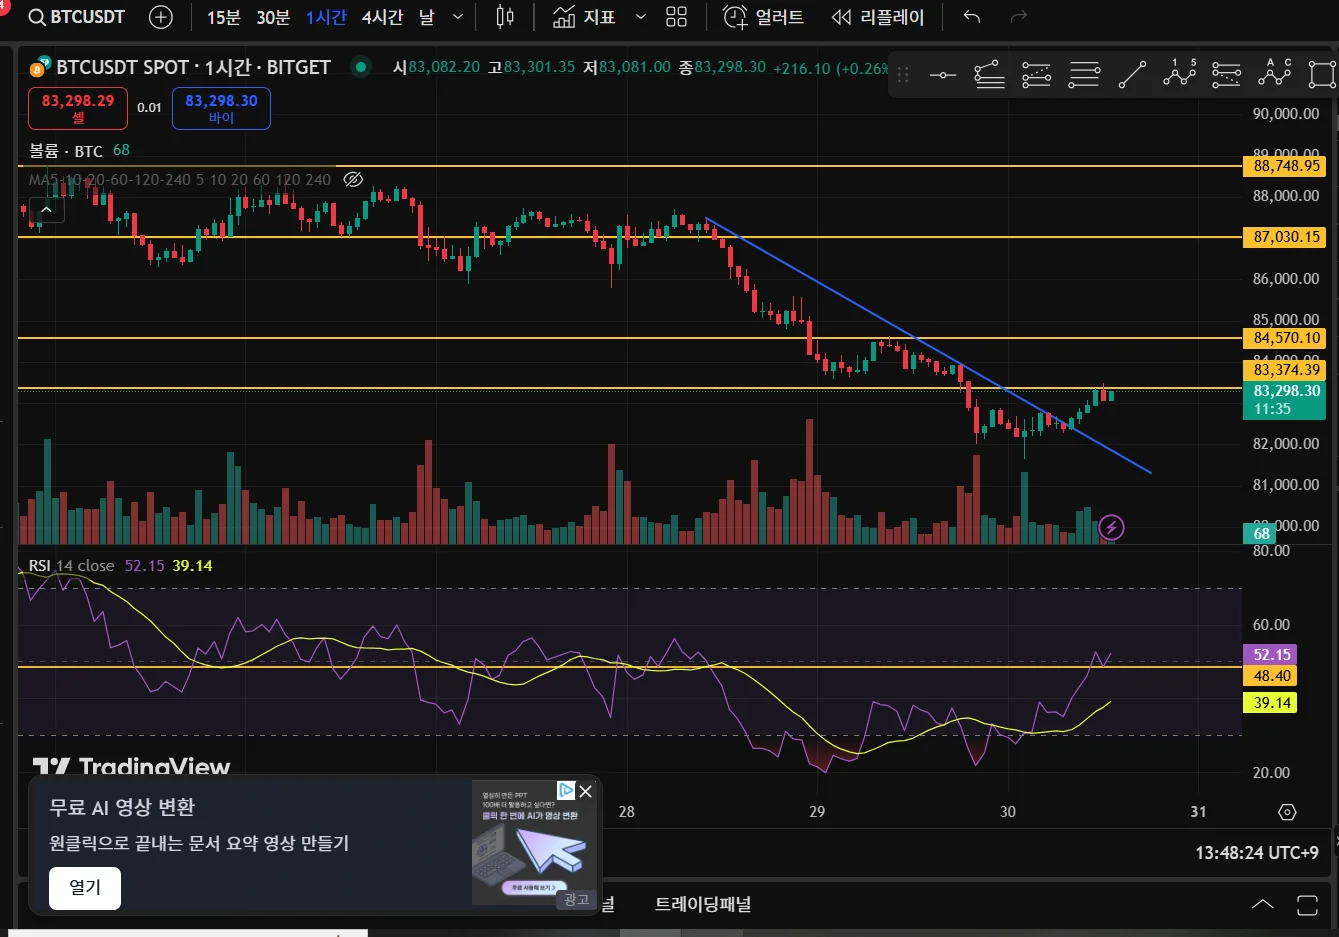Open the layout grid selector
This screenshot has height=937, width=1339.
coord(677,17)
